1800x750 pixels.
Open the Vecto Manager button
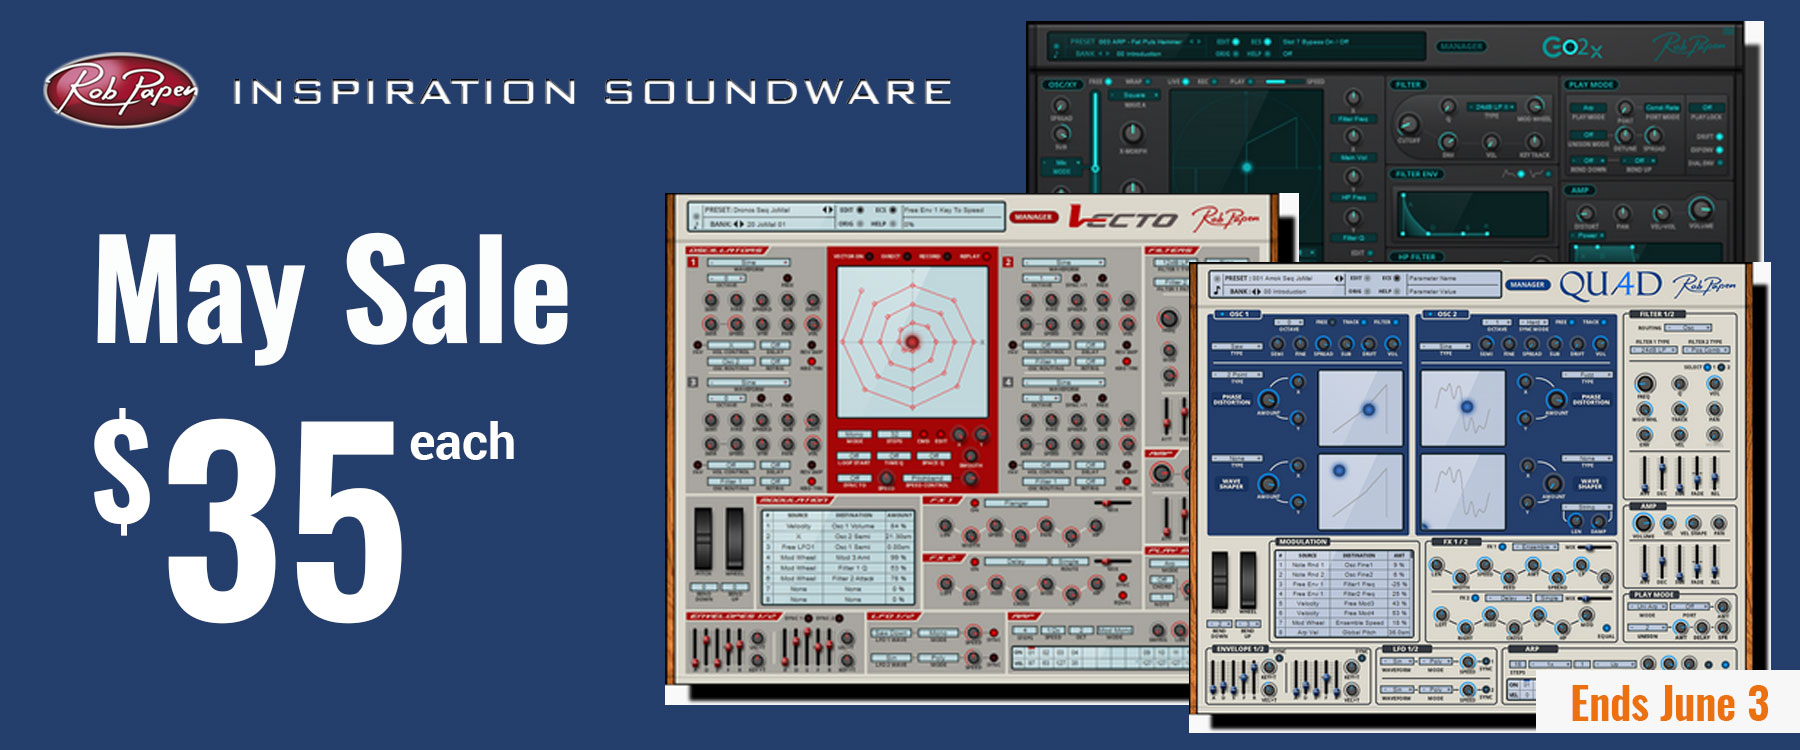pos(1034,217)
